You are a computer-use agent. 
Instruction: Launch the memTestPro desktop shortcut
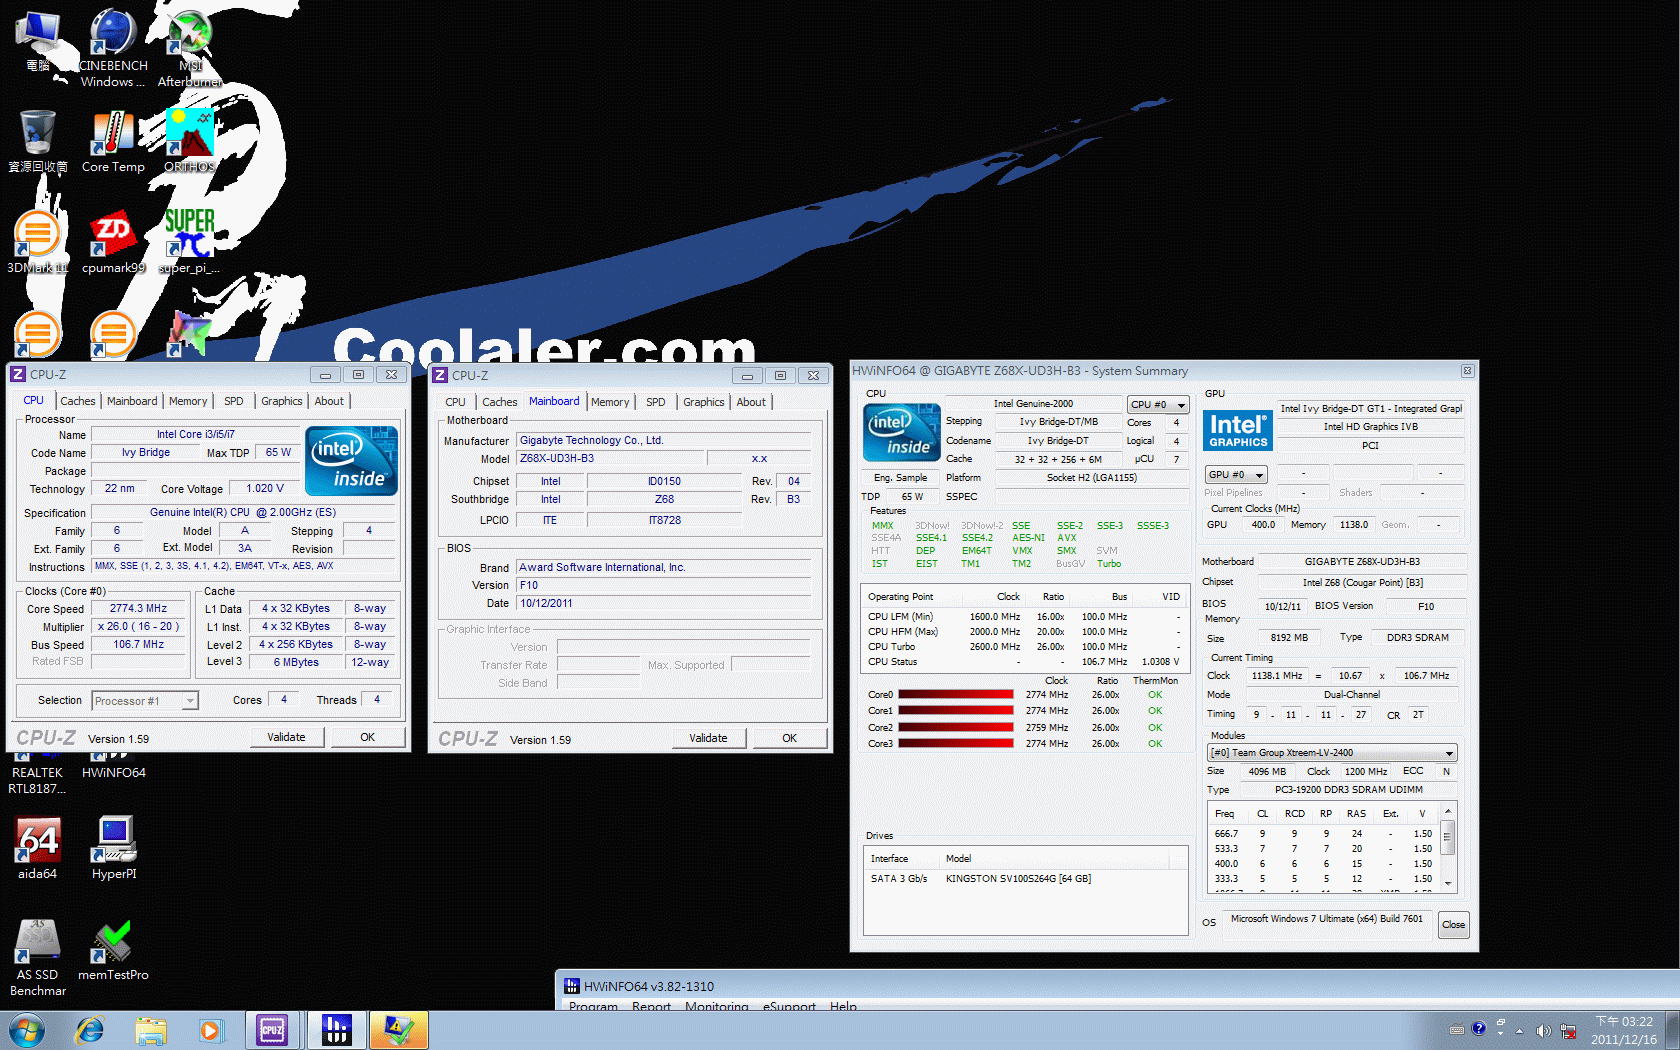(x=113, y=950)
